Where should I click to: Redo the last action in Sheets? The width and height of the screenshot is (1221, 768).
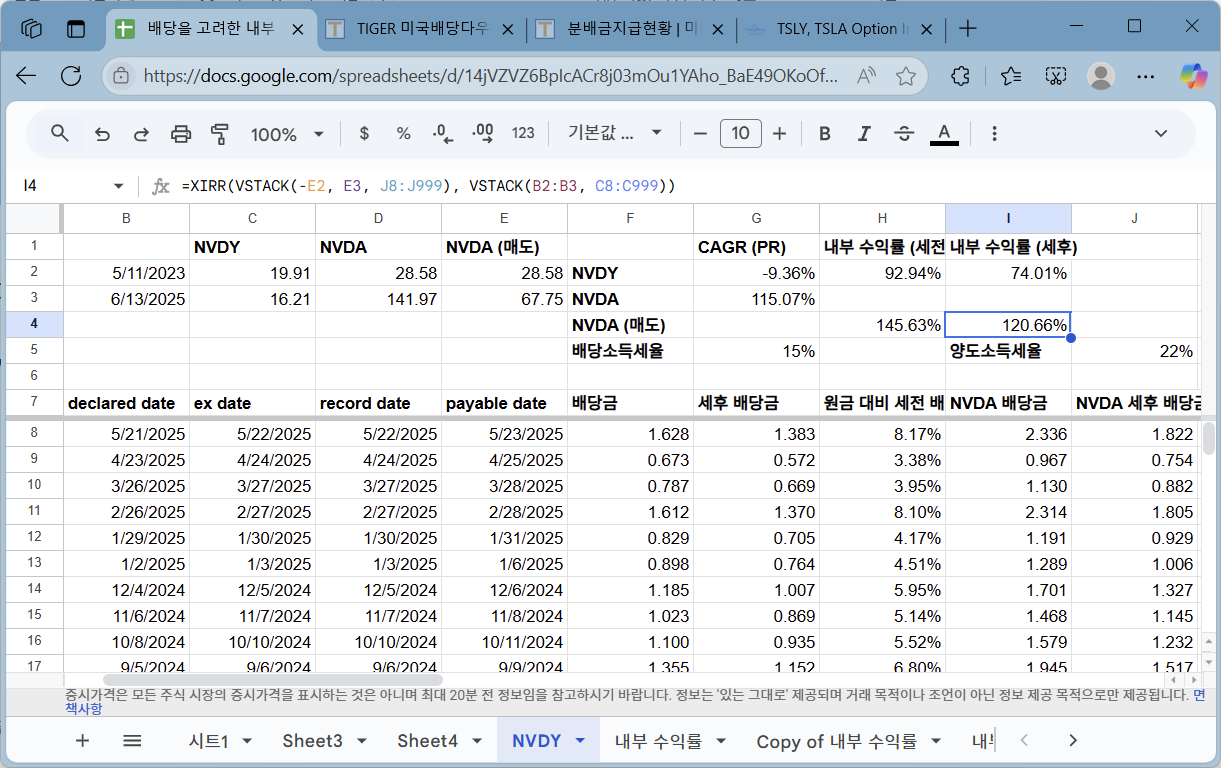(x=141, y=133)
